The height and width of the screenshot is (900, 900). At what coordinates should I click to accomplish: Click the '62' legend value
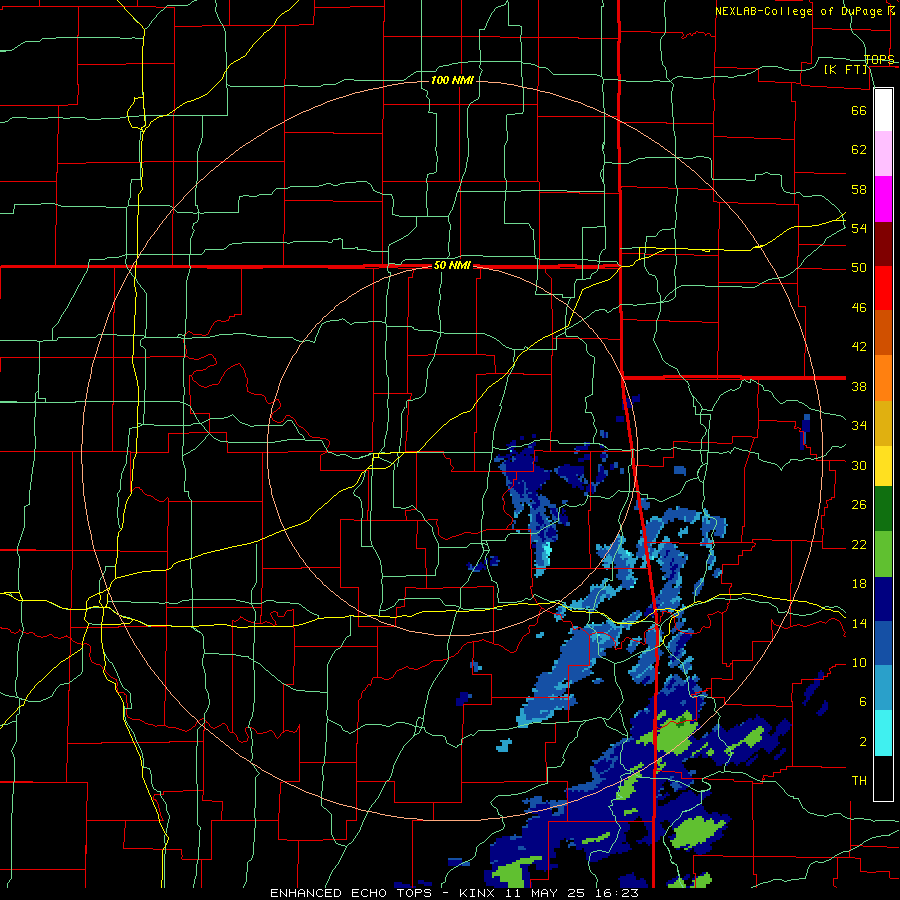(859, 150)
